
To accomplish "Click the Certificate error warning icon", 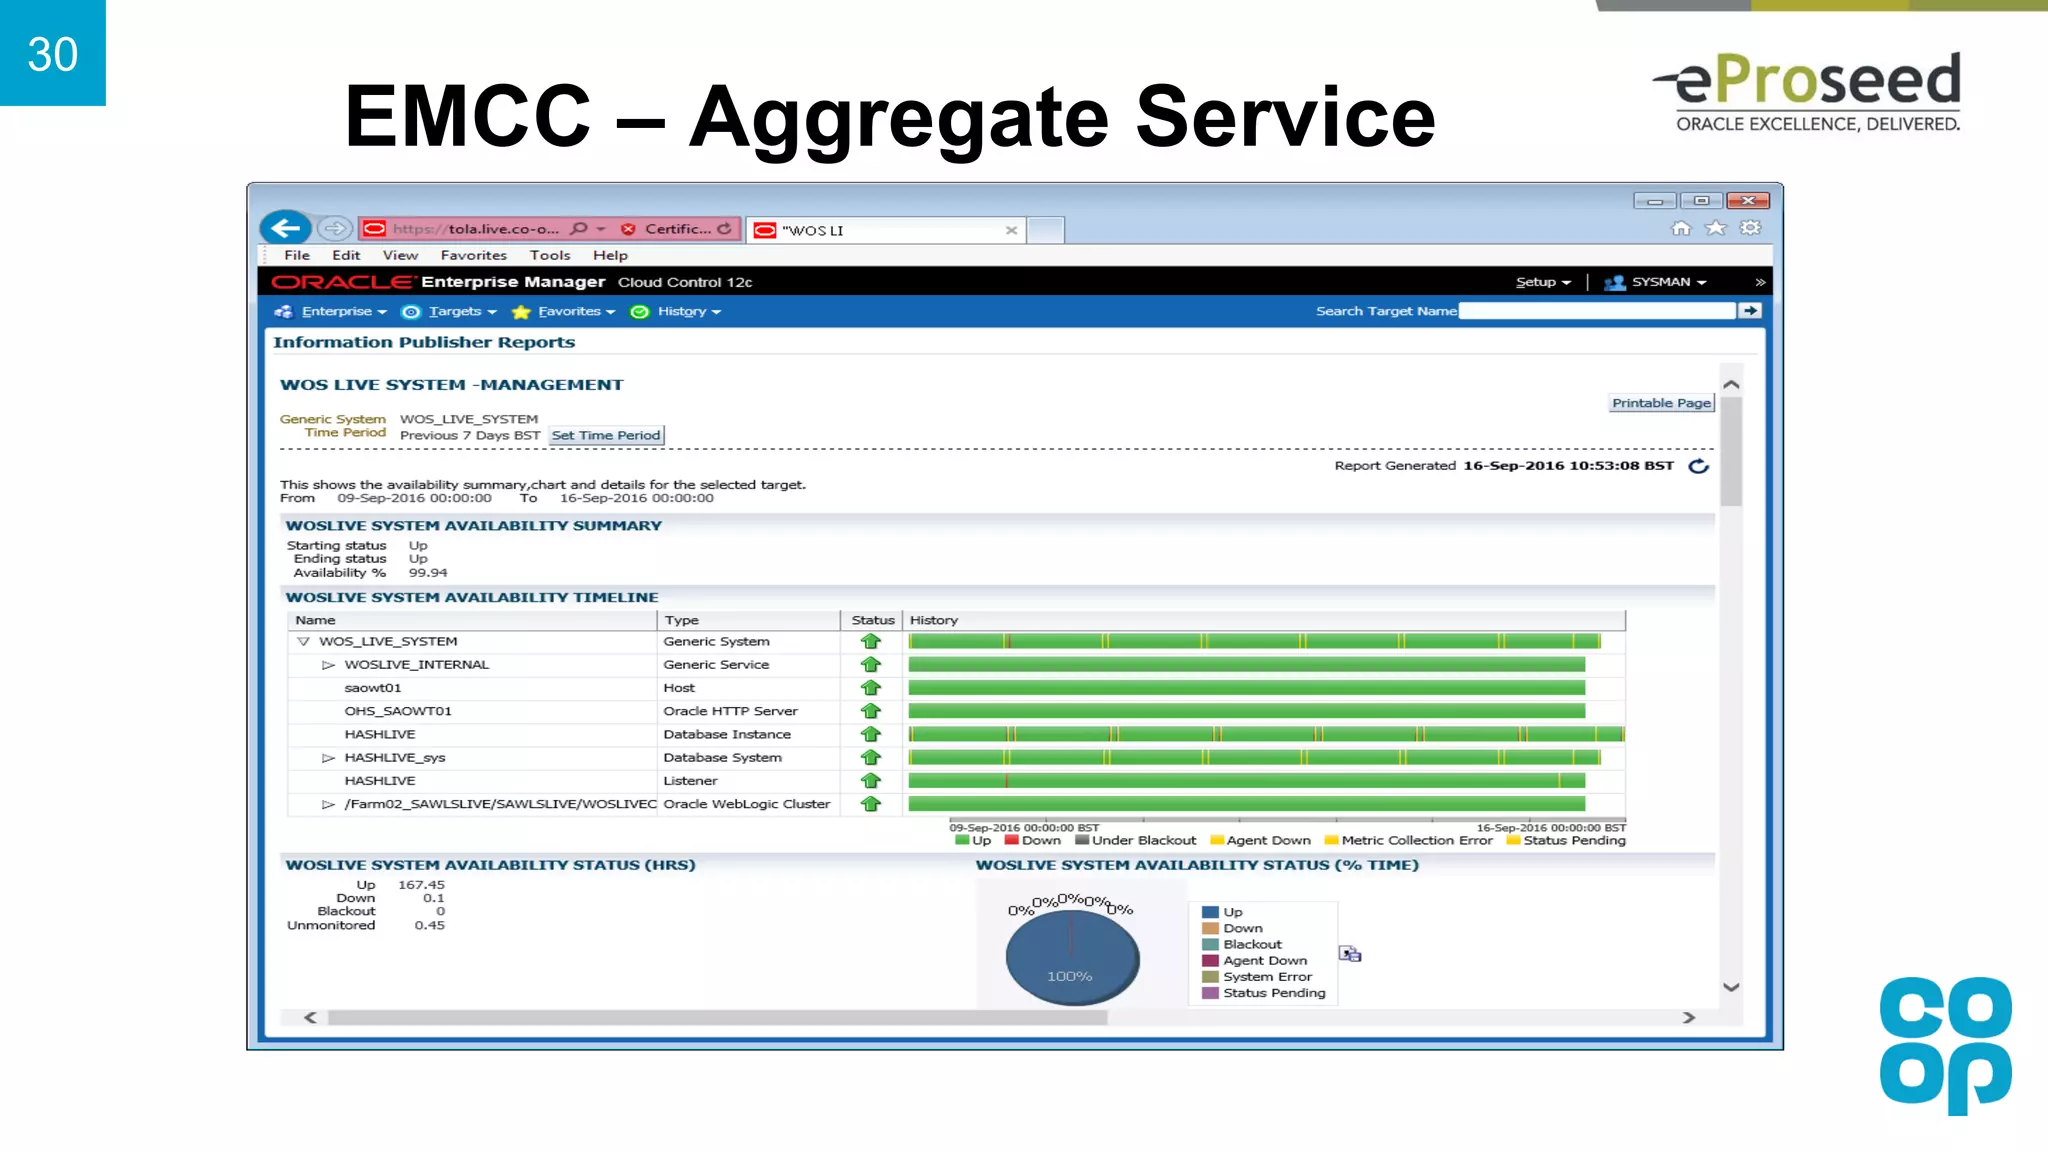I will [x=628, y=229].
